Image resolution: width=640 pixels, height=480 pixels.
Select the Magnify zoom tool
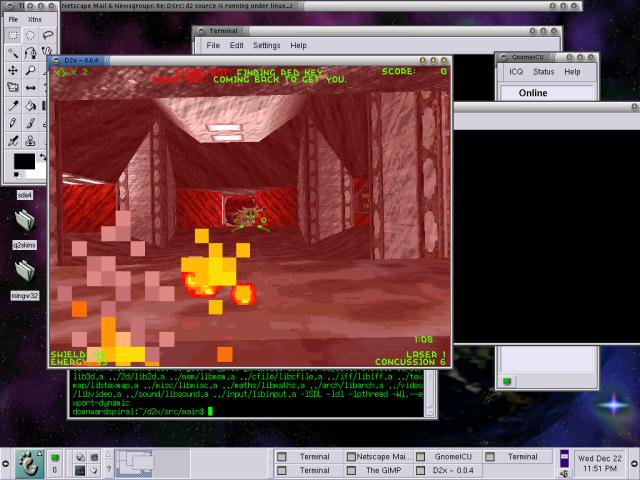(30, 71)
